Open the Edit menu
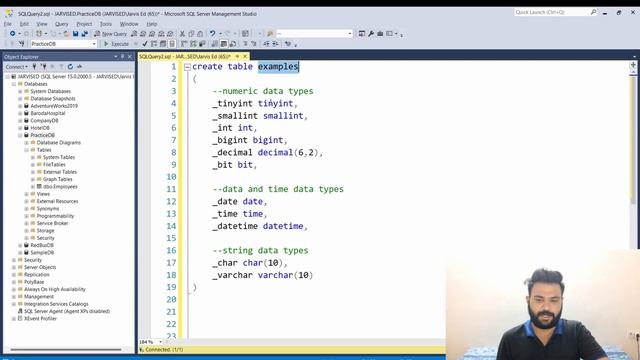The height and width of the screenshot is (360, 640). point(24,24)
